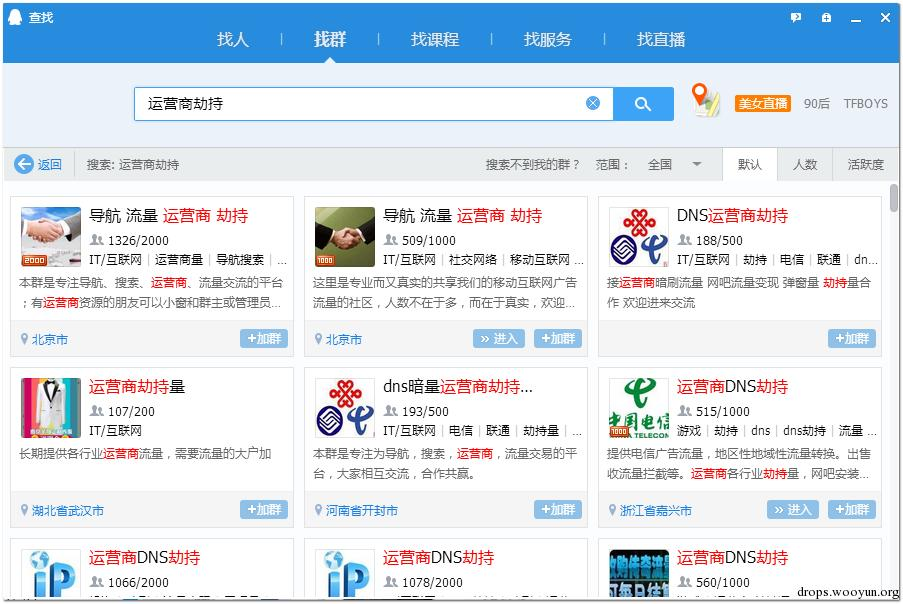Open group title 运营商劫持量
This screenshot has width=903, height=604.
pos(136,387)
